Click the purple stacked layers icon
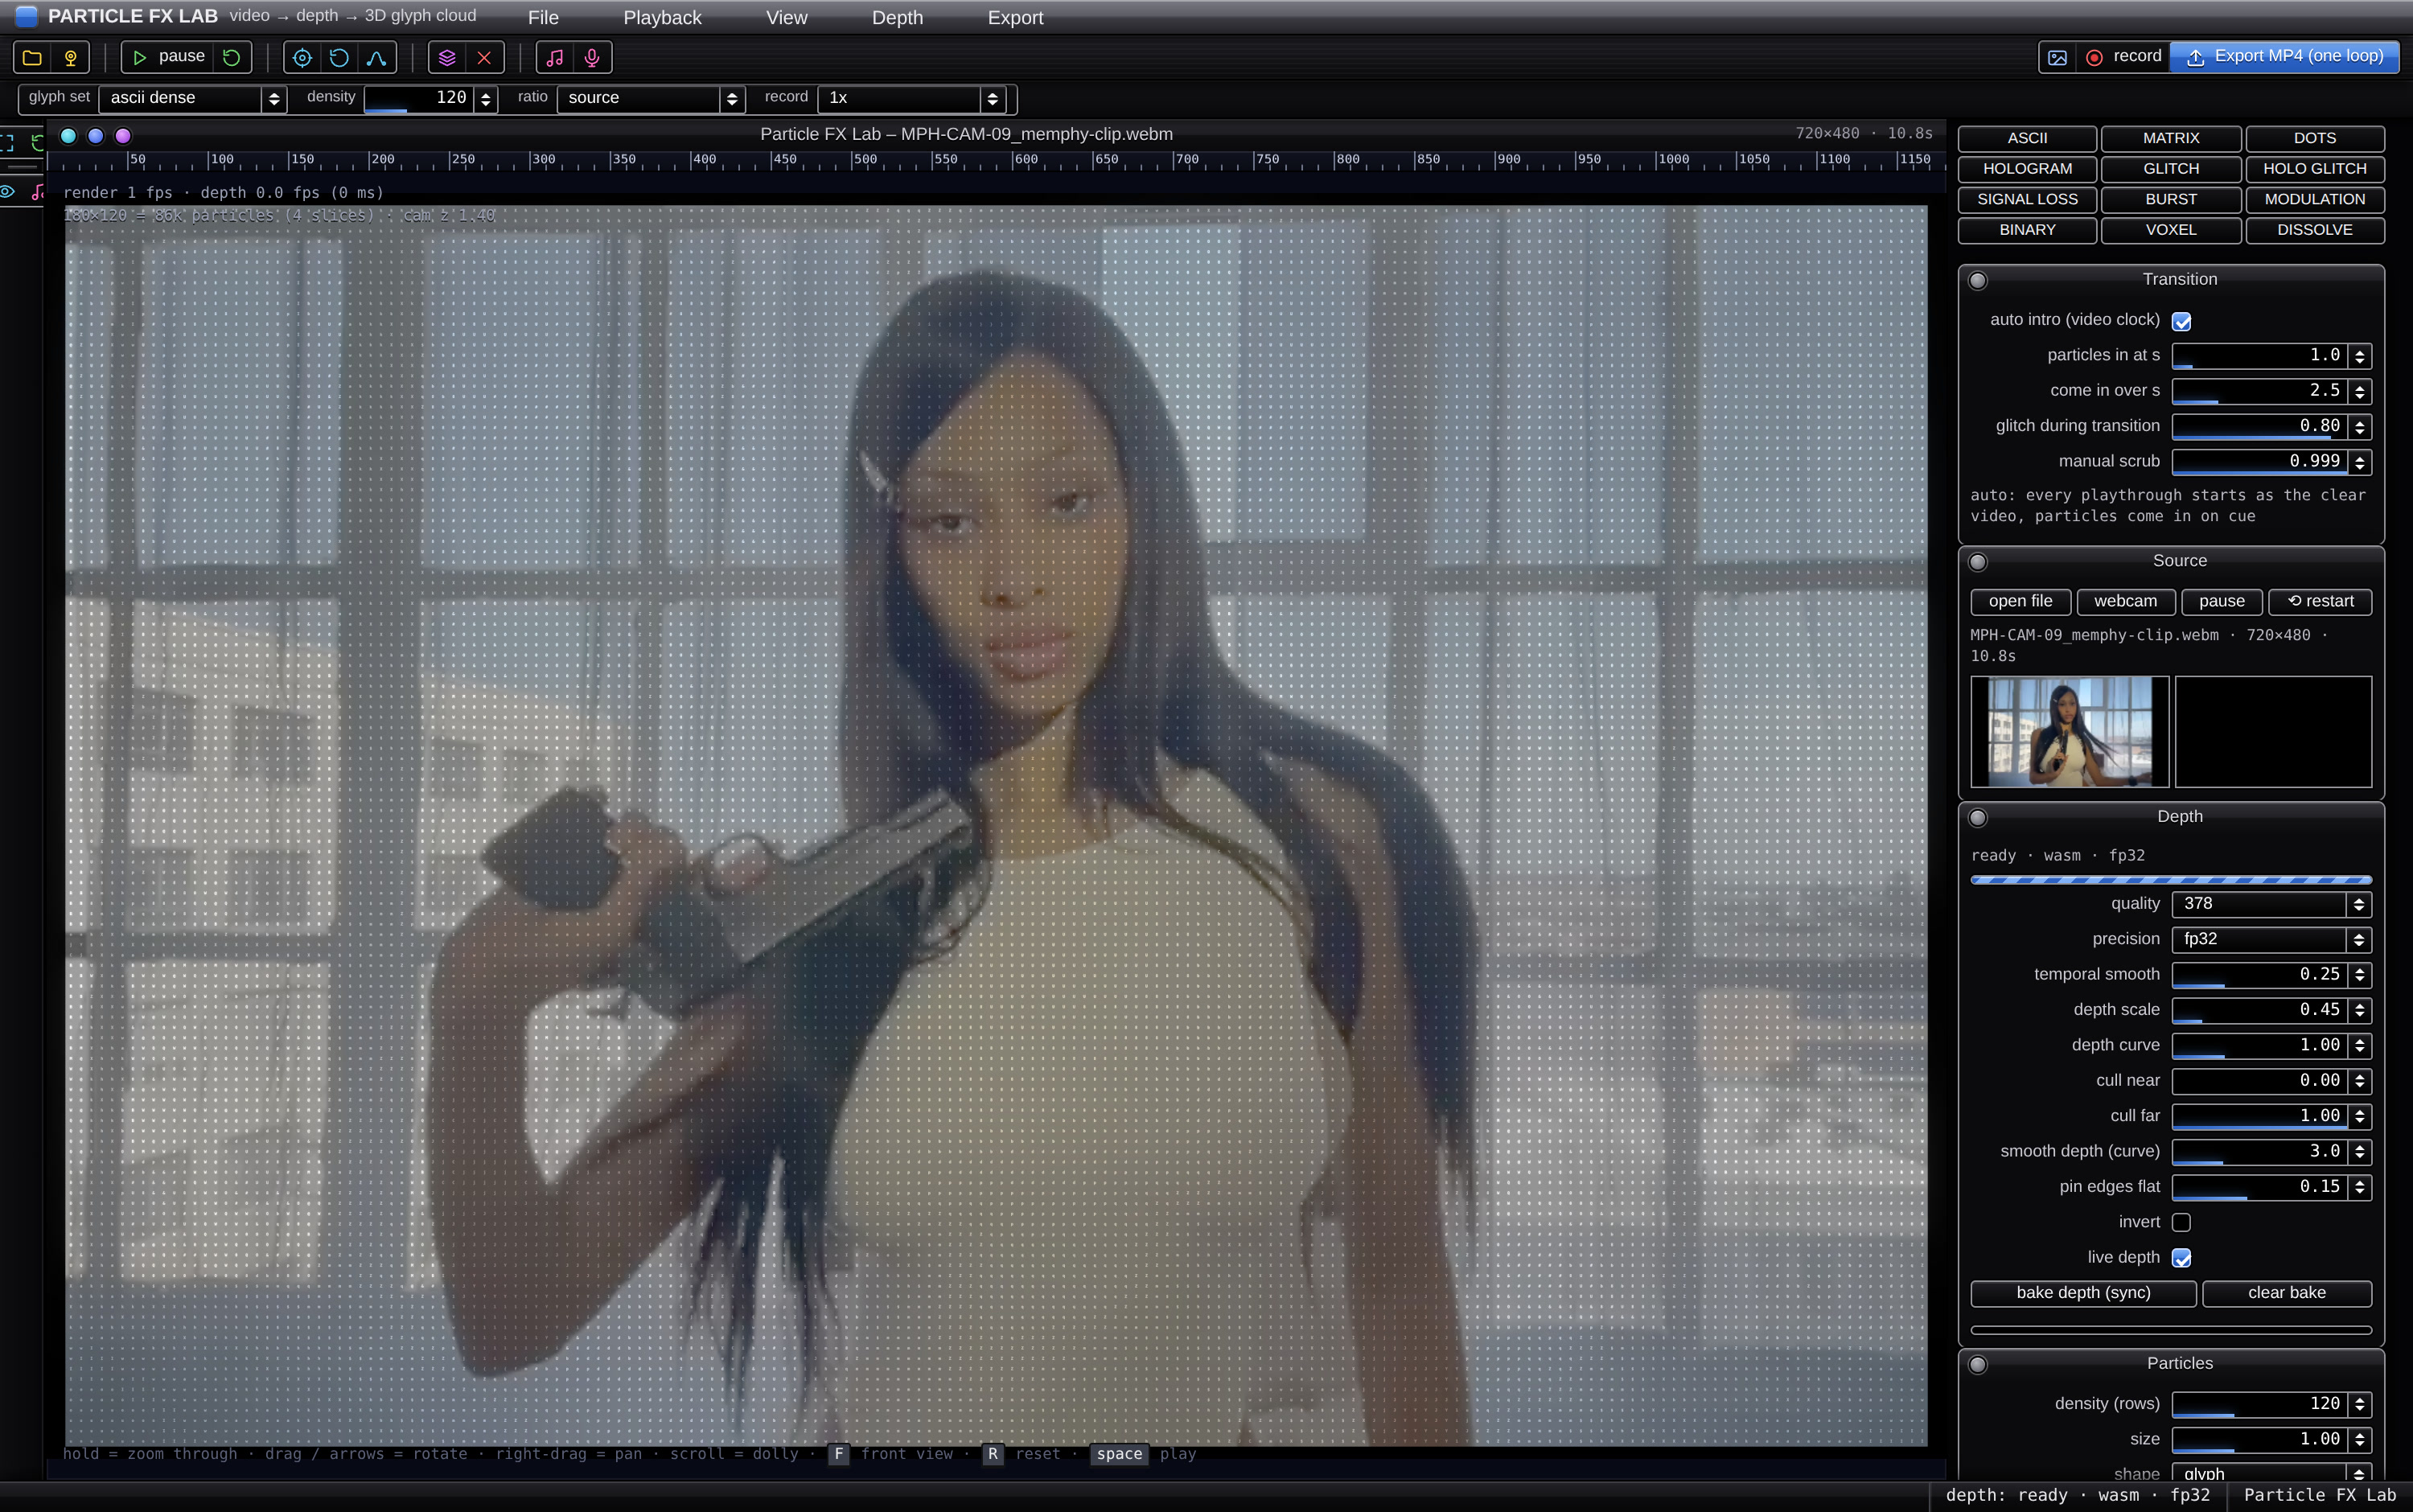 [x=447, y=57]
